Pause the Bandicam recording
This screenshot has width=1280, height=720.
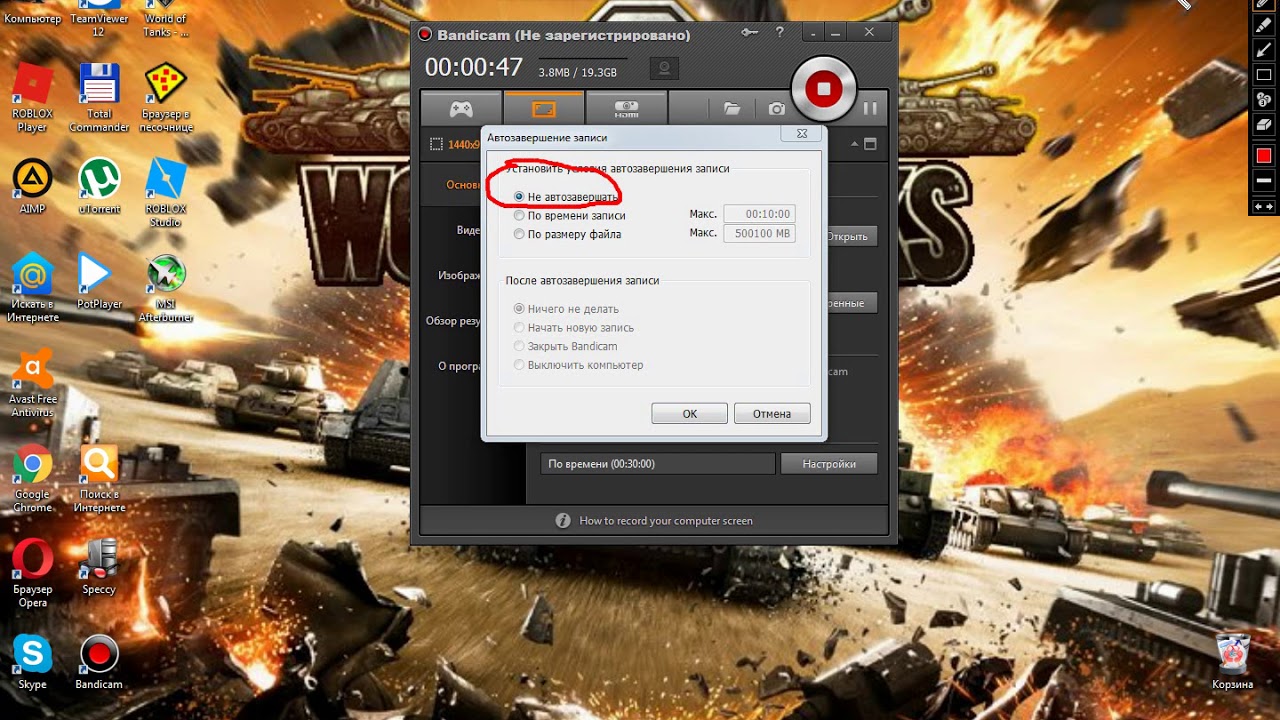pyautogui.click(x=870, y=108)
